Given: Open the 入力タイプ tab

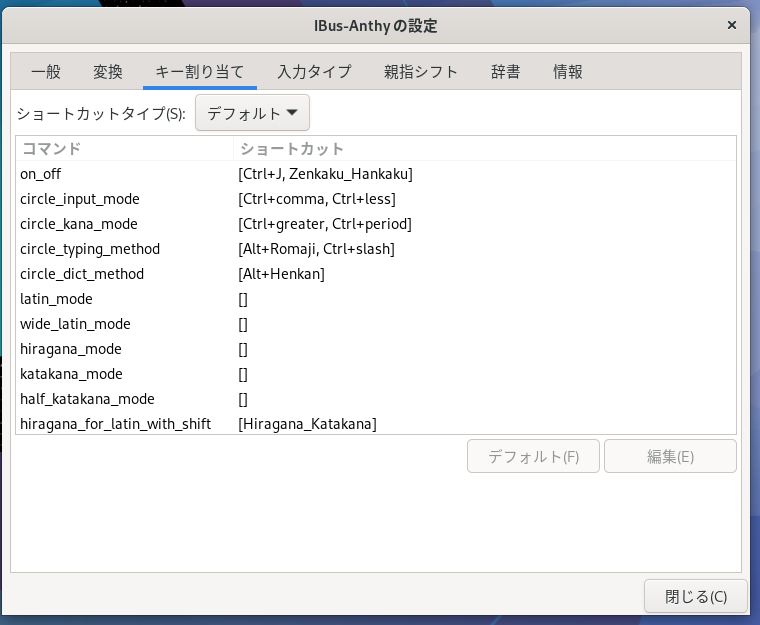Looking at the screenshot, I should tap(314, 72).
